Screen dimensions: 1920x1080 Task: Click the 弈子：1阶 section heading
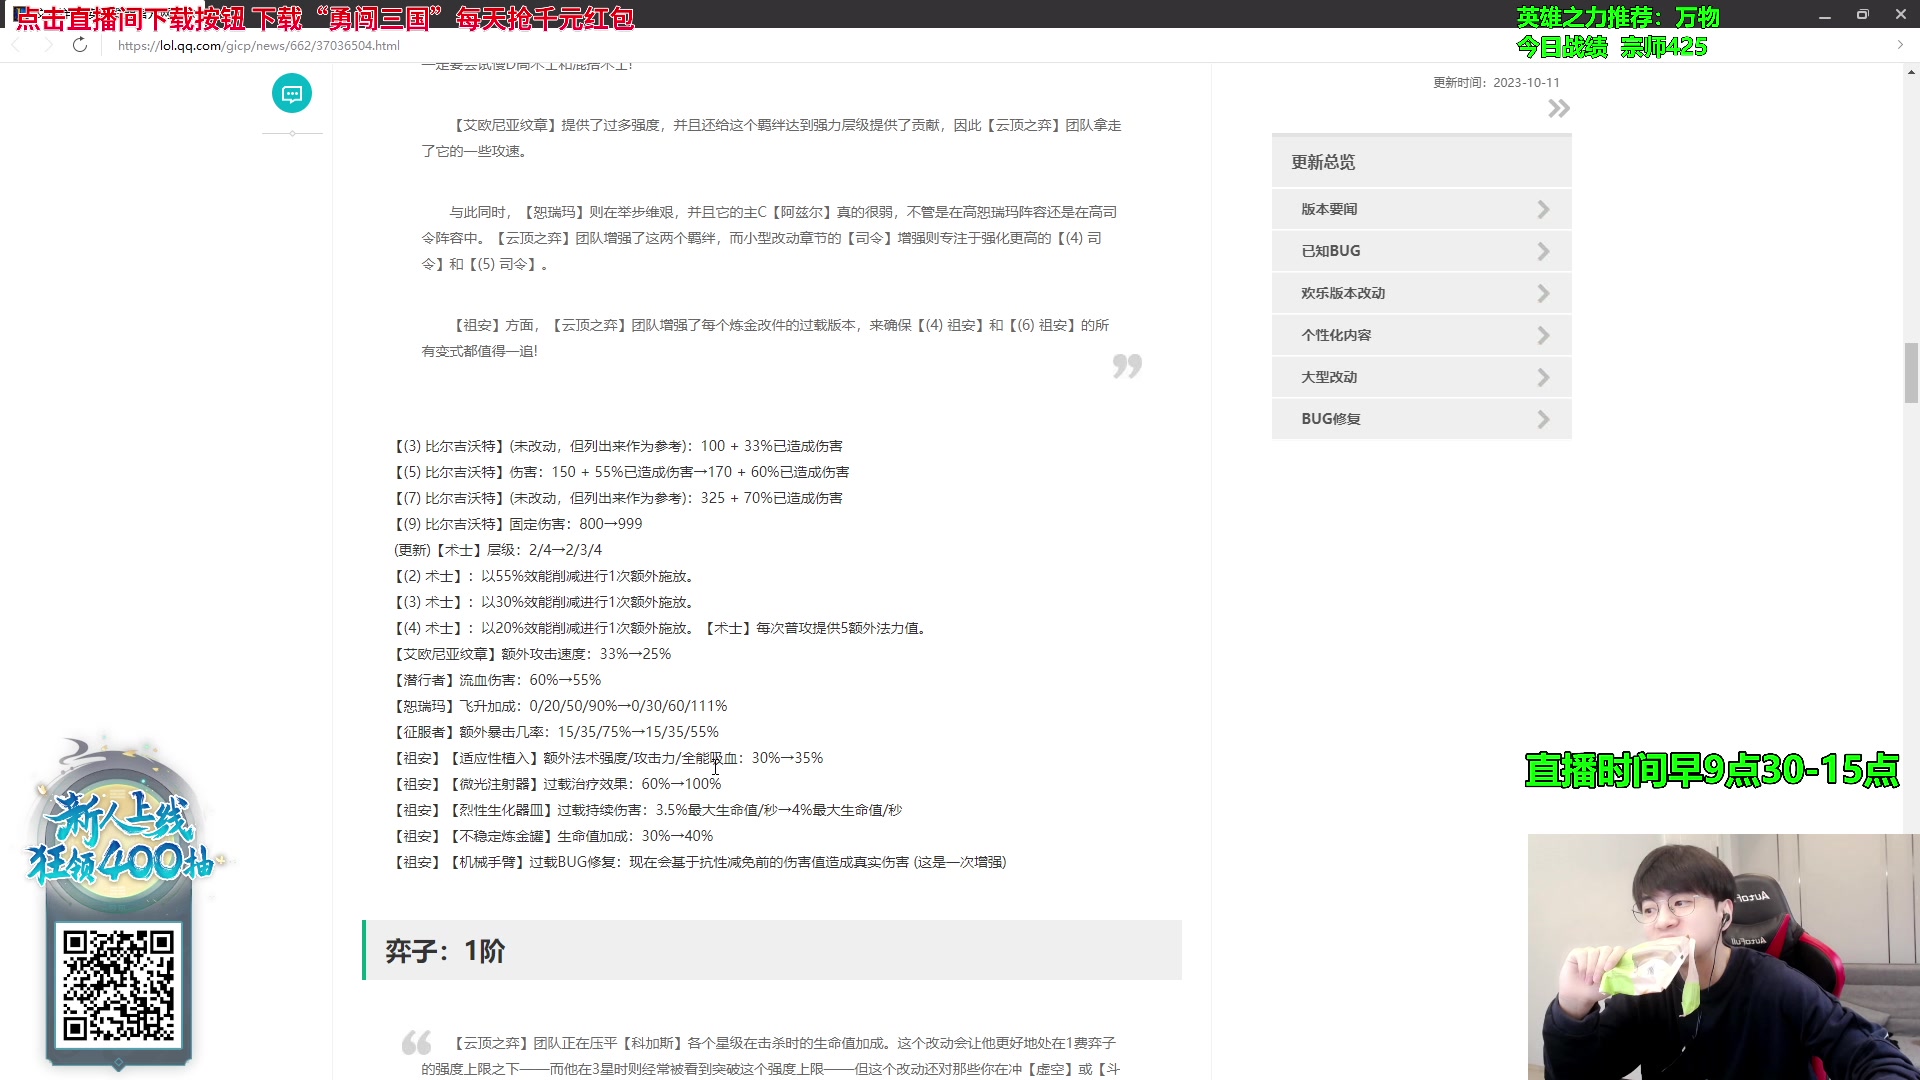coord(772,950)
